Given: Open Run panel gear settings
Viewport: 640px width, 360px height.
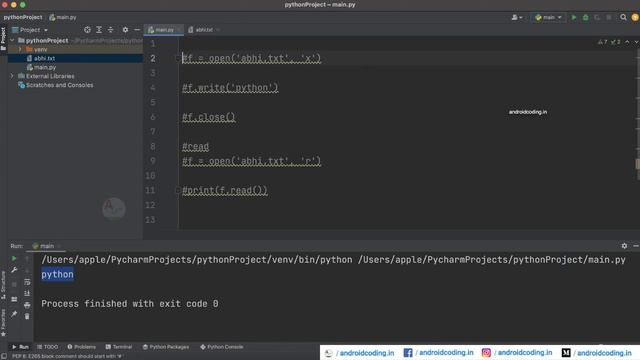Looking at the screenshot, I should pyautogui.click(x=624, y=246).
